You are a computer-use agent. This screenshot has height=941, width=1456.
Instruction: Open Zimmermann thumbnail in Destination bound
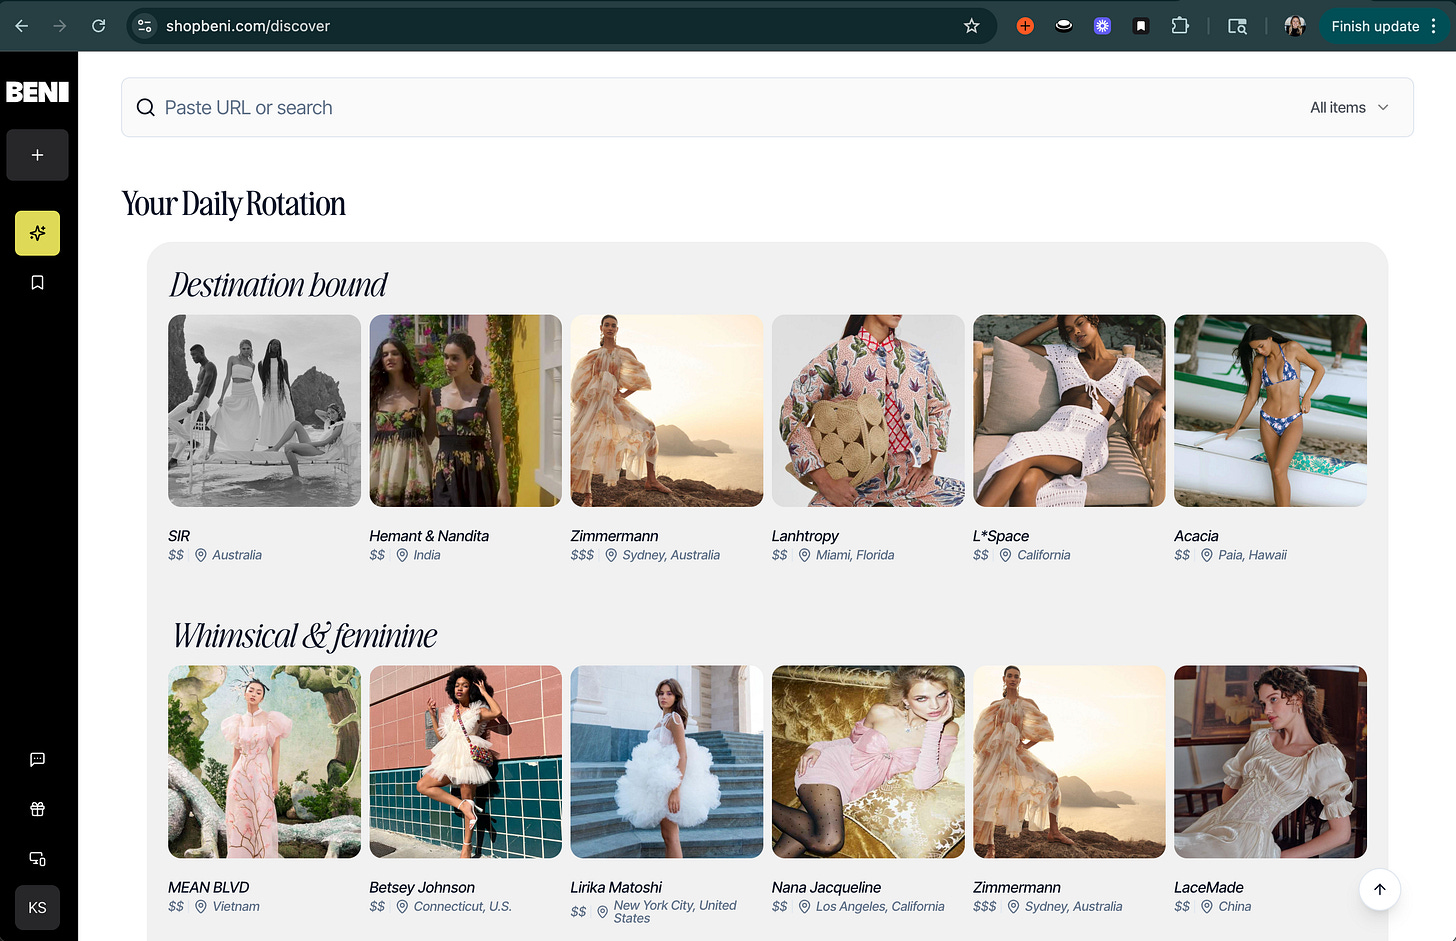click(667, 411)
